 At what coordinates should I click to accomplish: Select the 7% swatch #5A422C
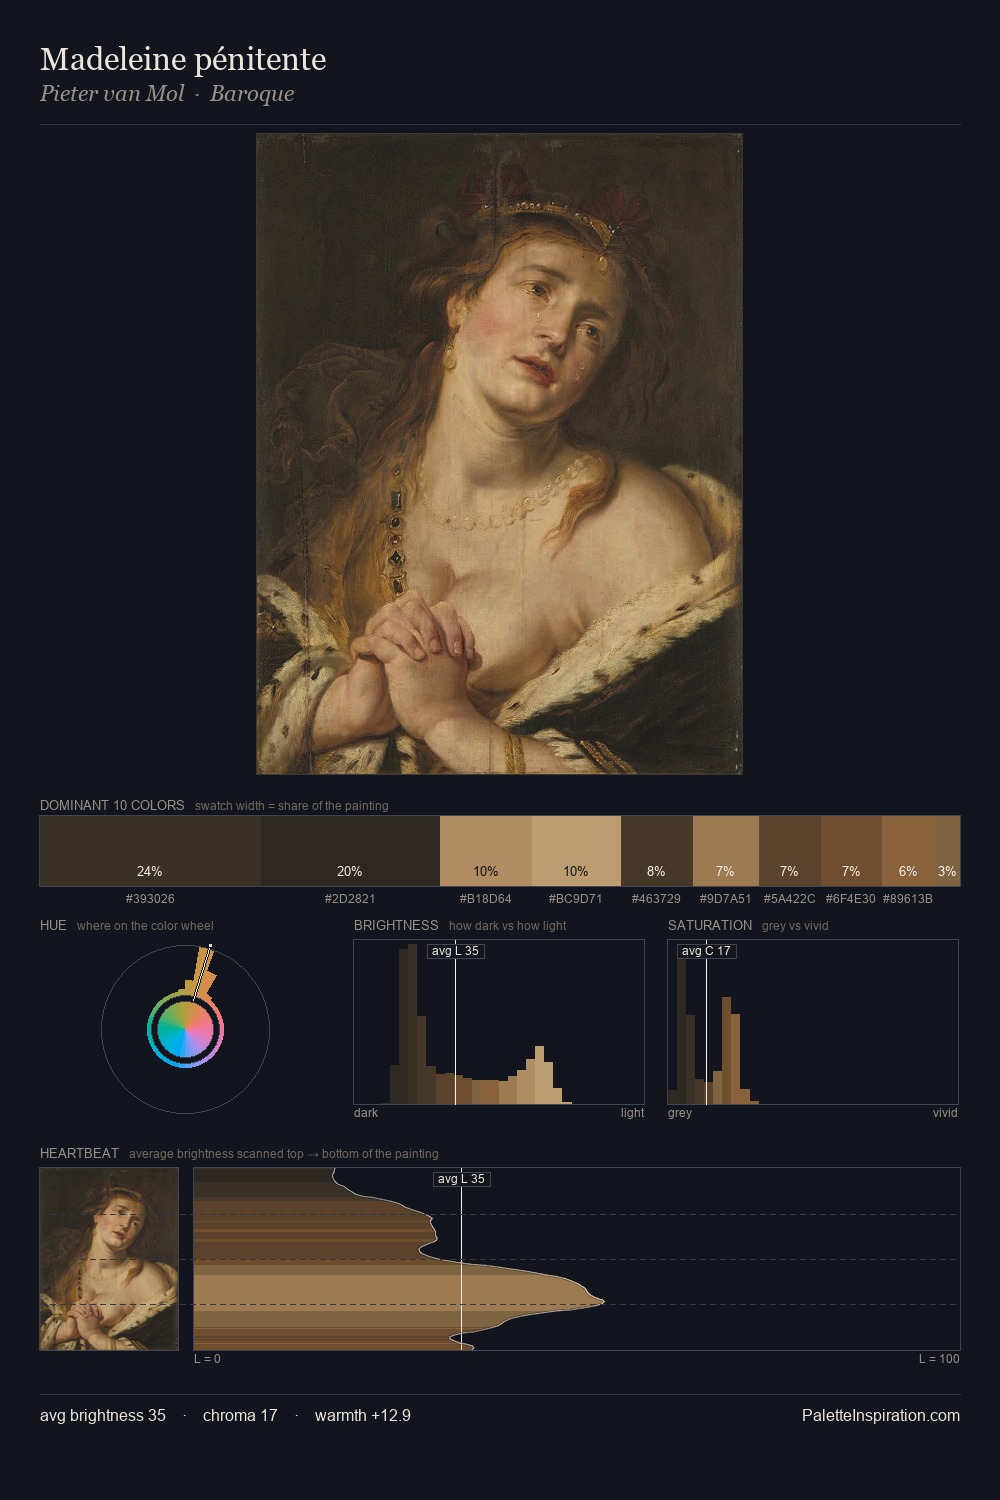tap(790, 851)
